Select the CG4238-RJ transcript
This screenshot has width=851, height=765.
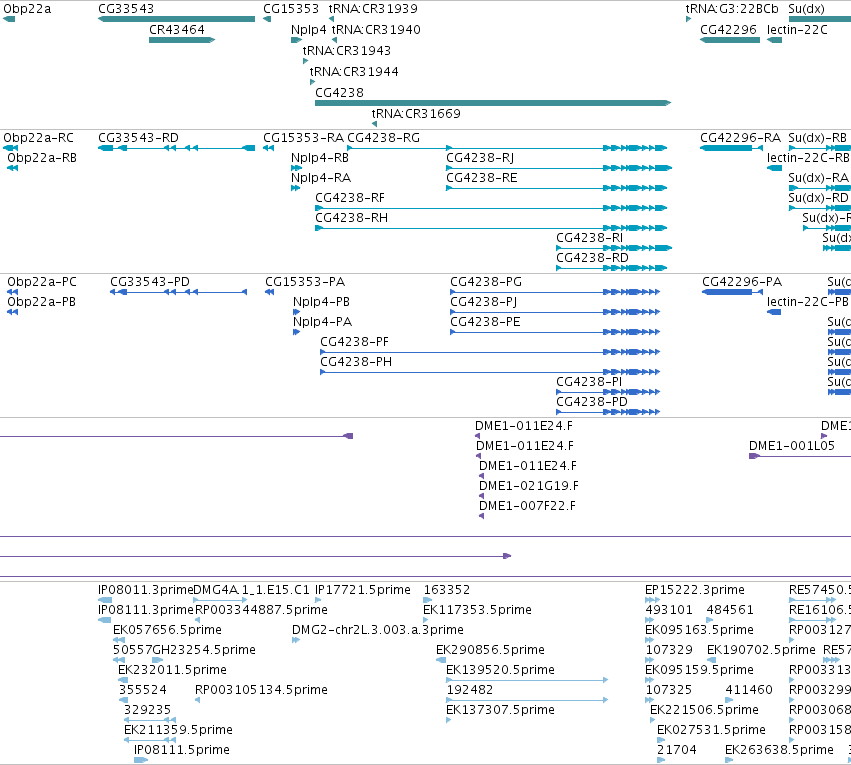pos(559,168)
